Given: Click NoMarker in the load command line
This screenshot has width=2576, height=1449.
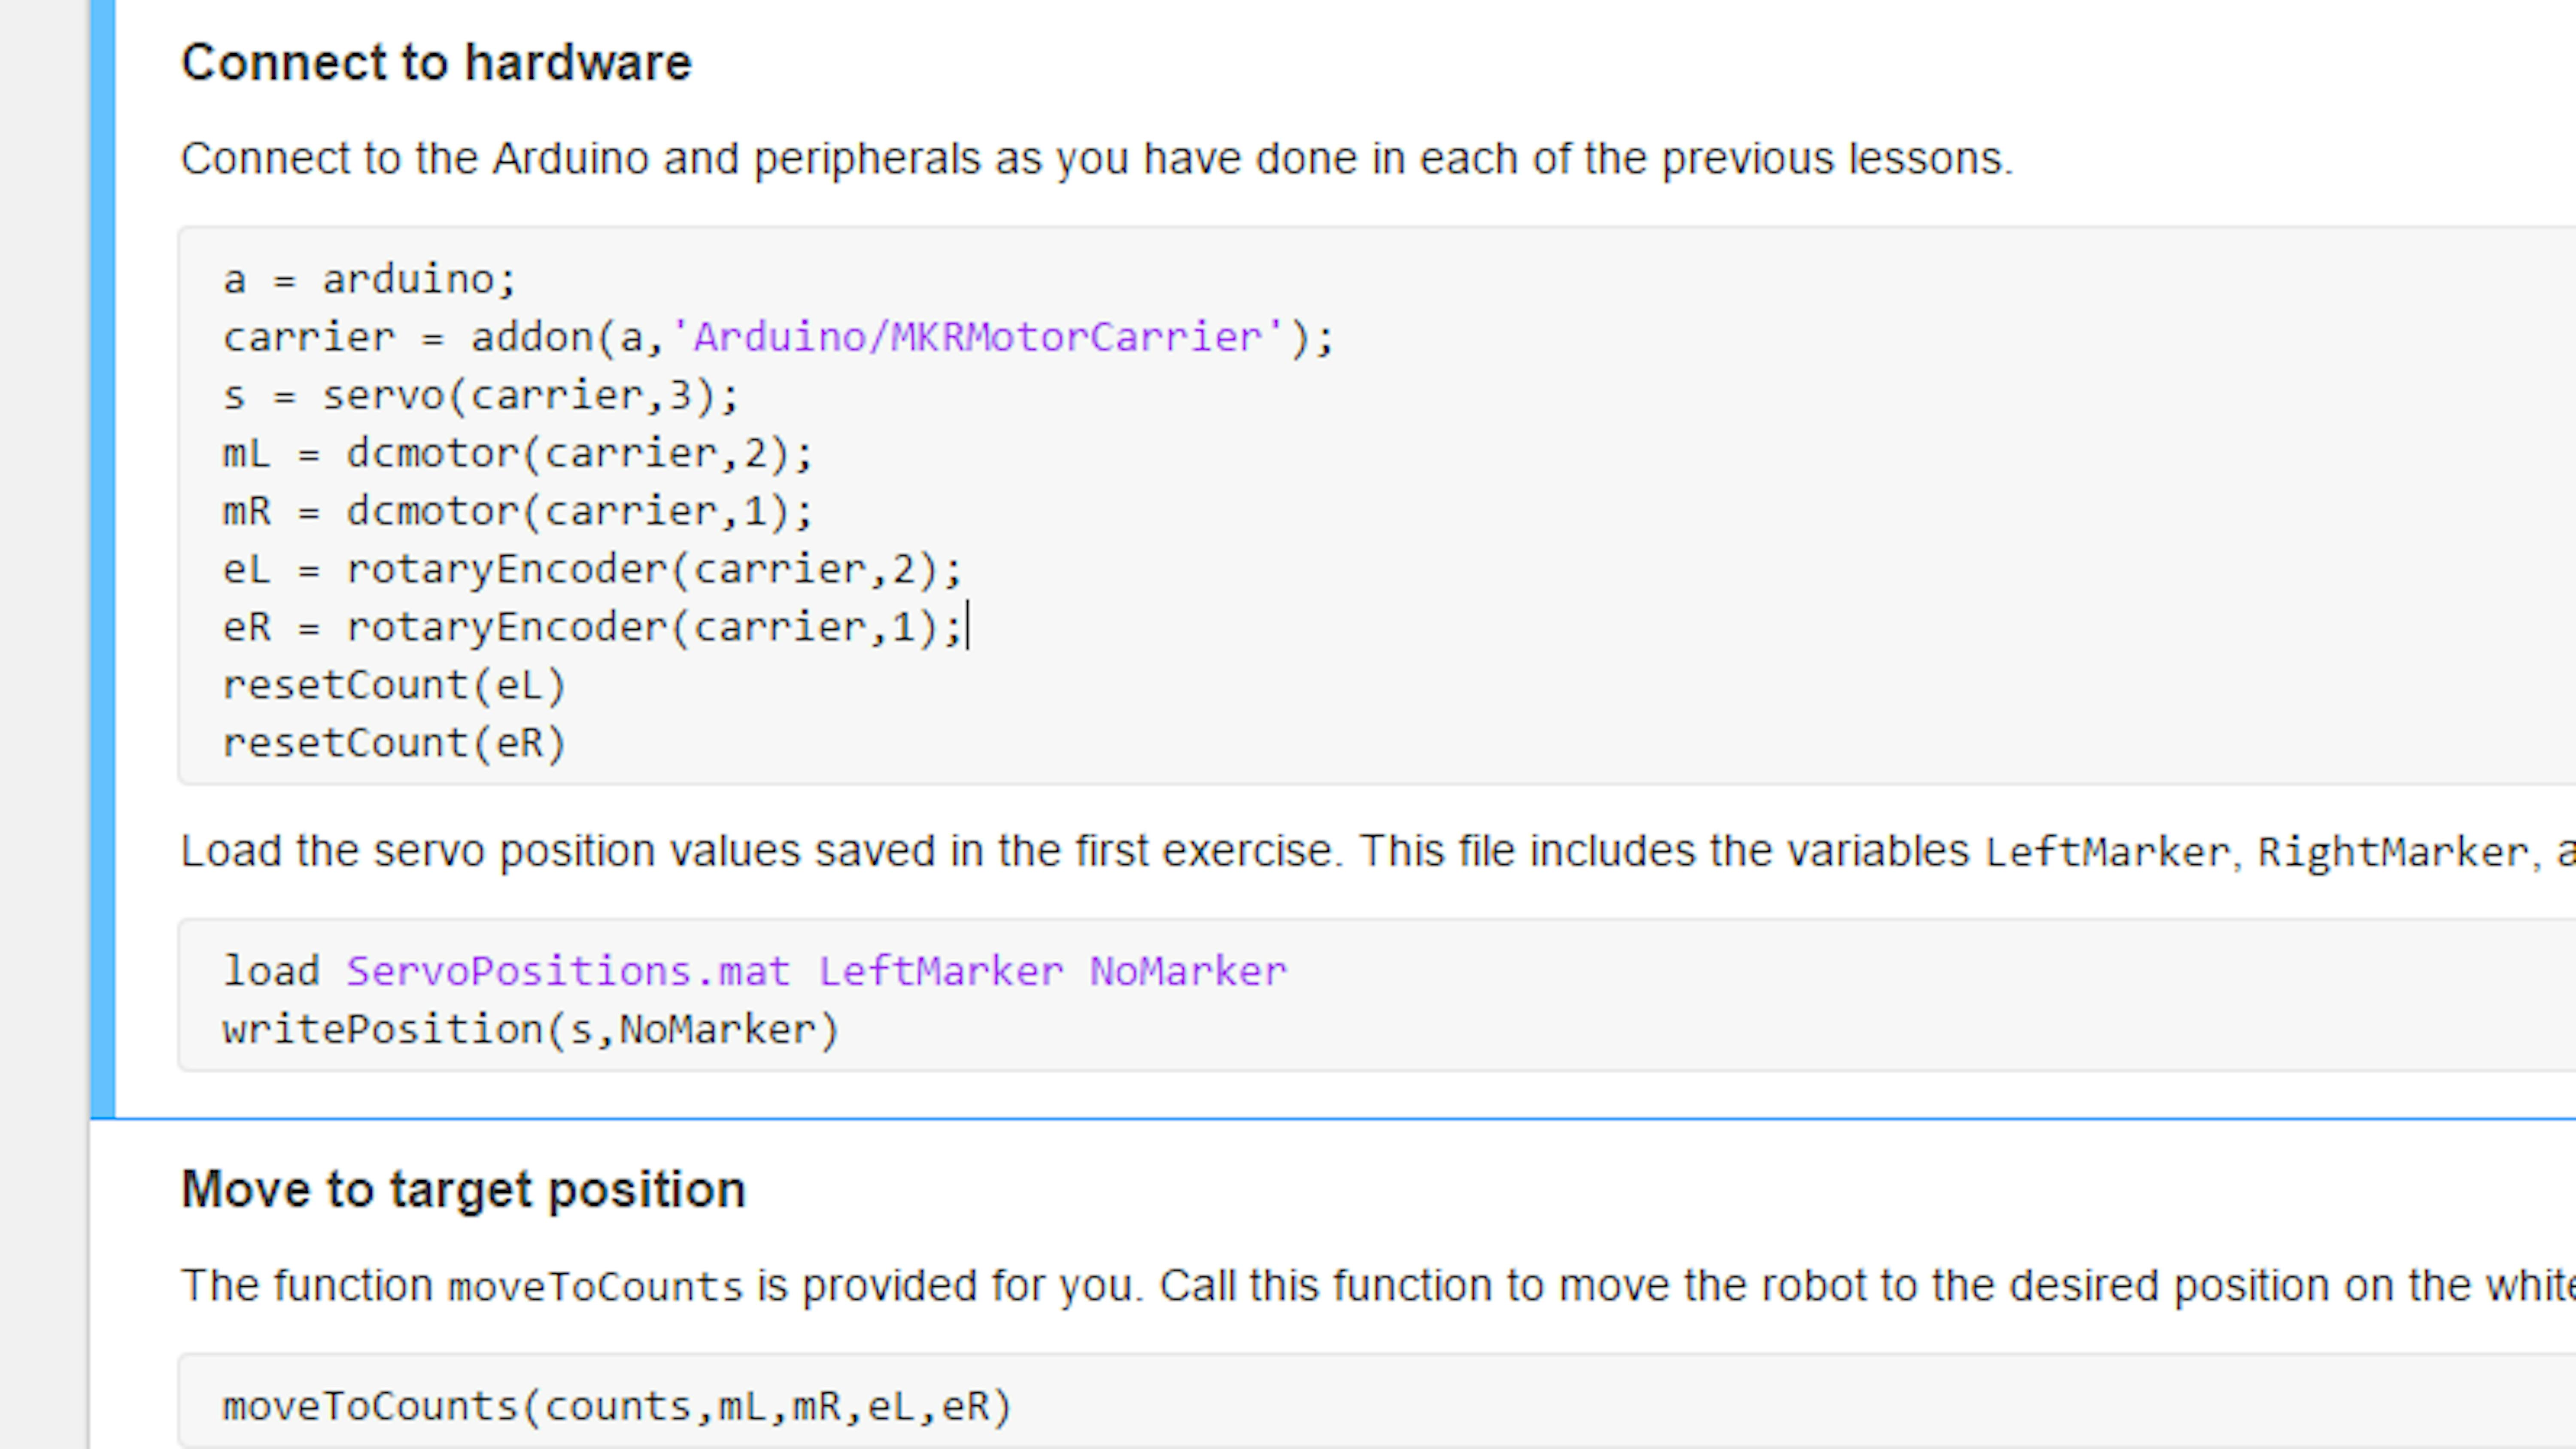Looking at the screenshot, I should [1187, 971].
